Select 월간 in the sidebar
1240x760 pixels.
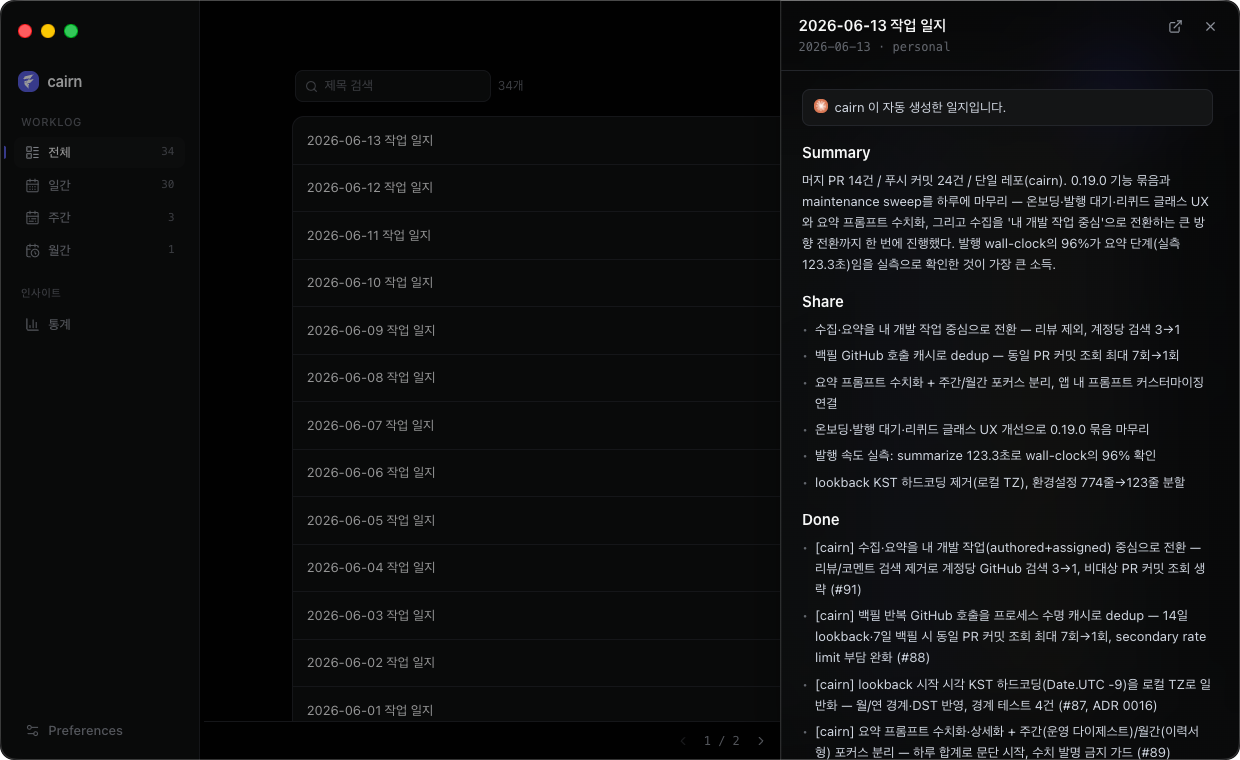tap(100, 250)
